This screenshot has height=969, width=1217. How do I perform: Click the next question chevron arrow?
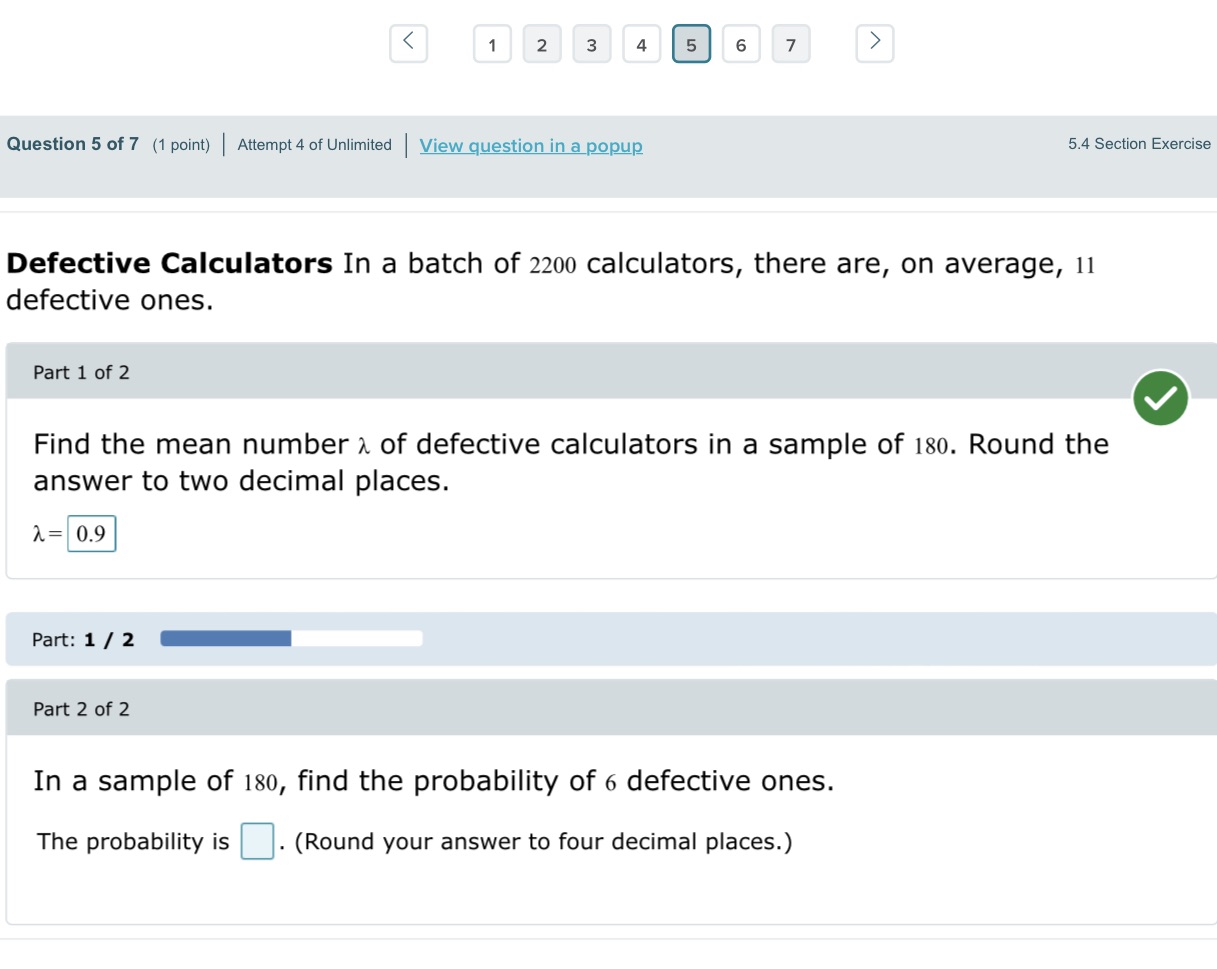pyautogui.click(x=874, y=43)
